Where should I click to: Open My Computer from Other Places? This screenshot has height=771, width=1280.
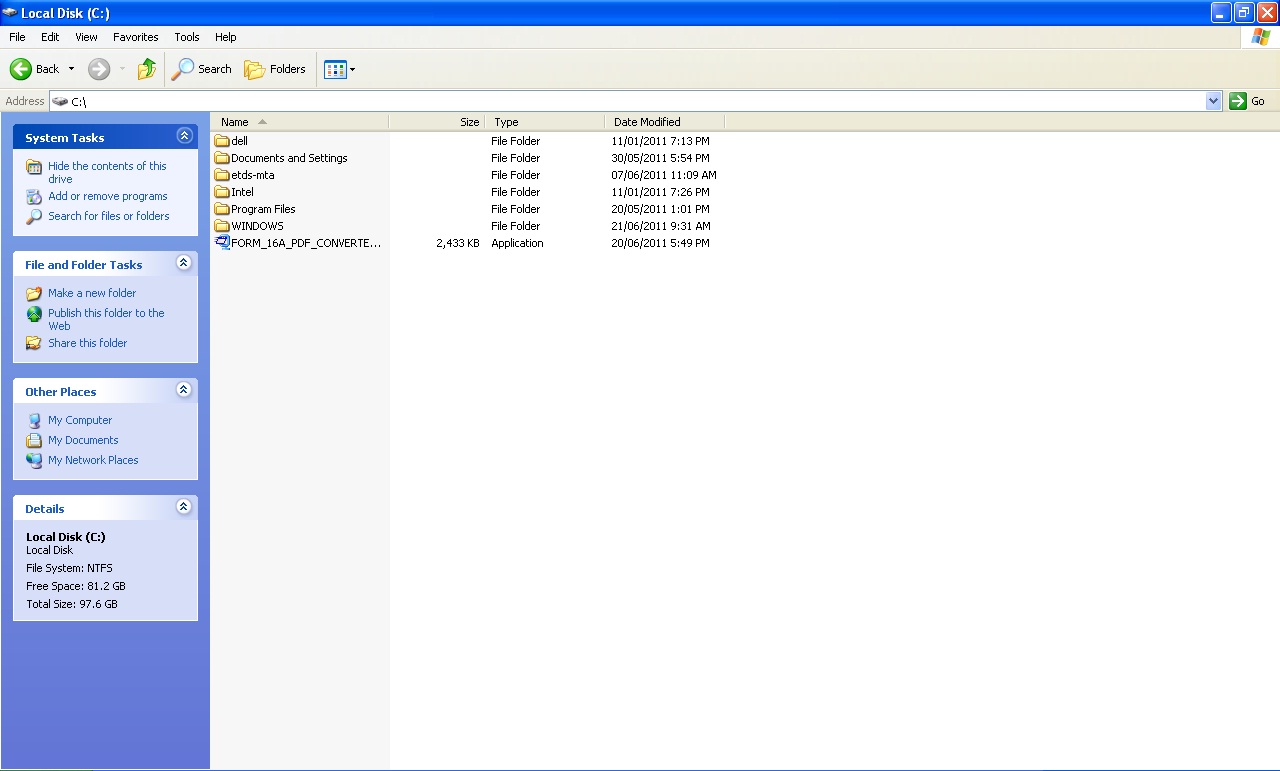click(80, 420)
